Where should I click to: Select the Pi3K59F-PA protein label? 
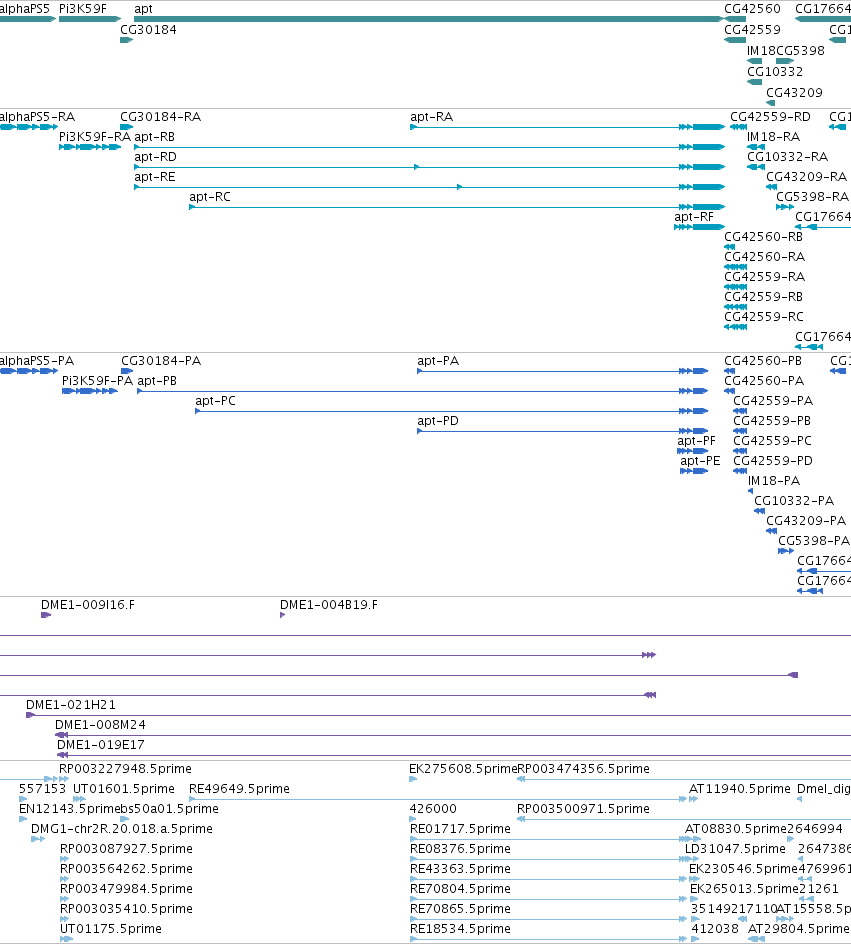97,380
